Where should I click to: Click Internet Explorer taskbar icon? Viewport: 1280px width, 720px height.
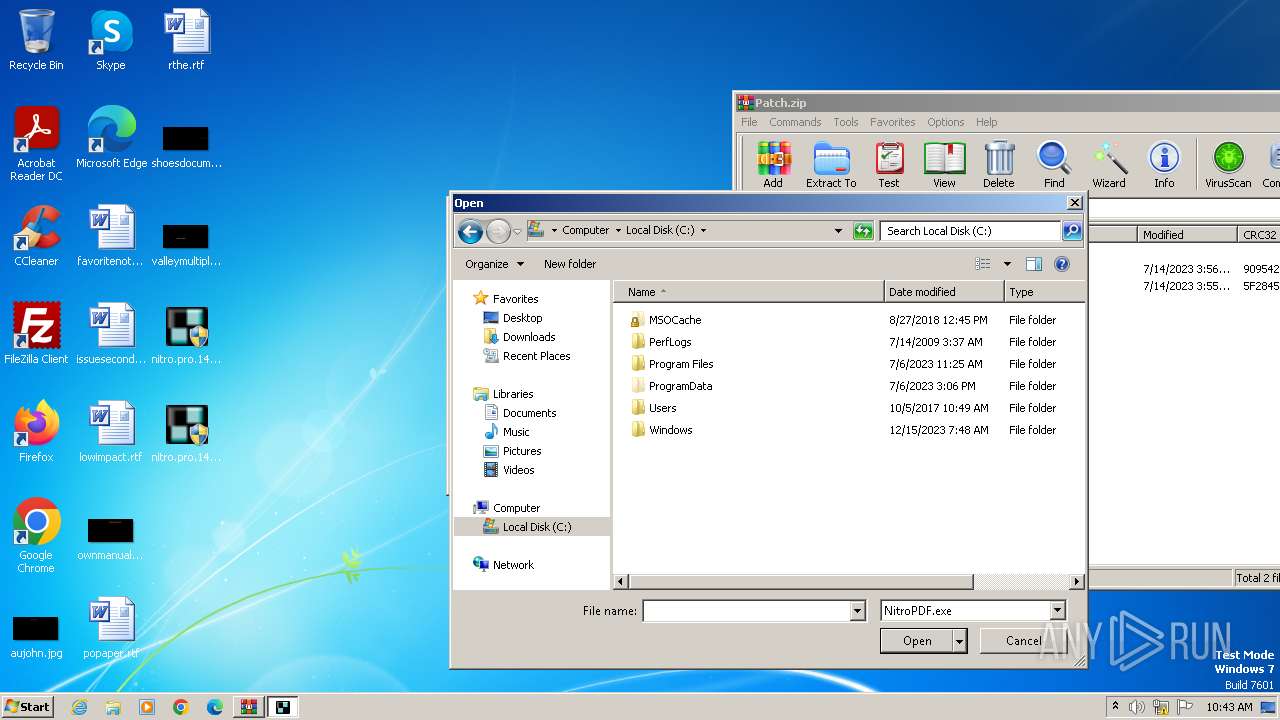(x=79, y=707)
